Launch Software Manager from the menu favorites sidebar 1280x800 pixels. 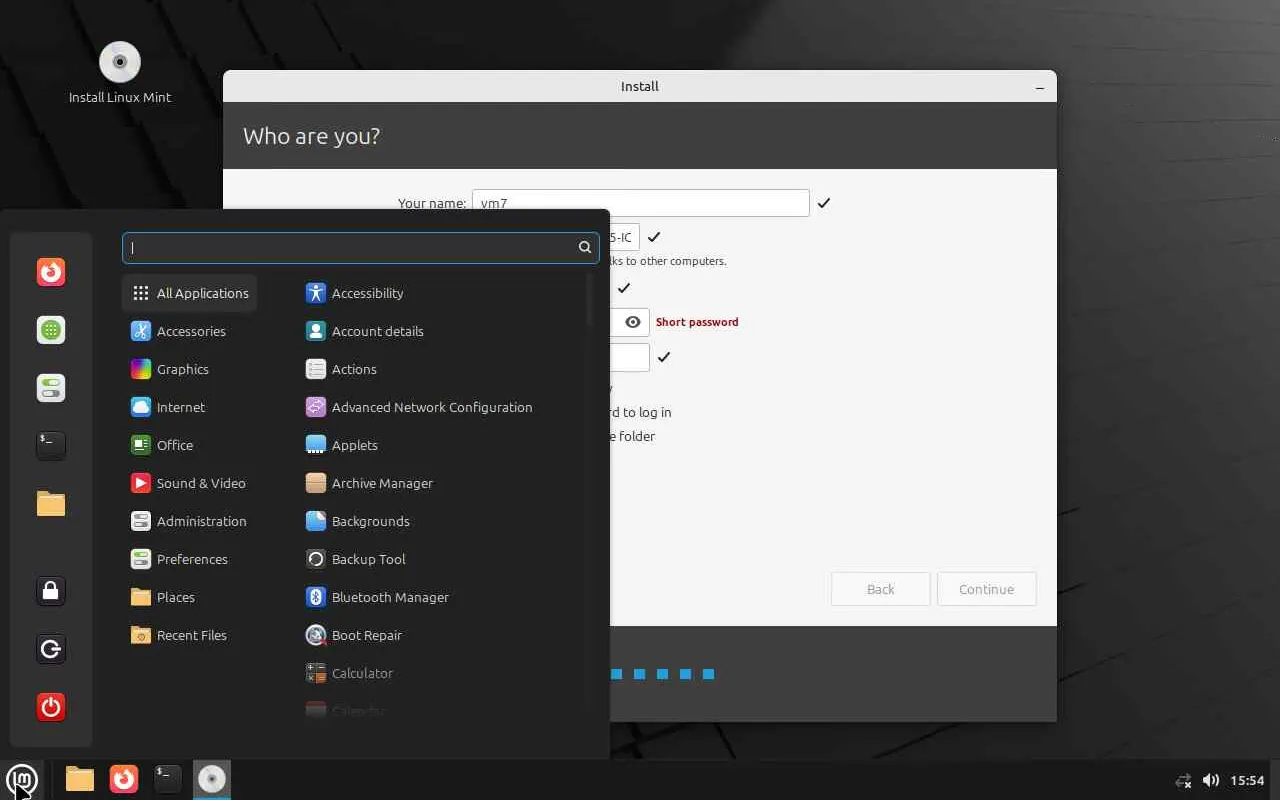tap(51, 330)
